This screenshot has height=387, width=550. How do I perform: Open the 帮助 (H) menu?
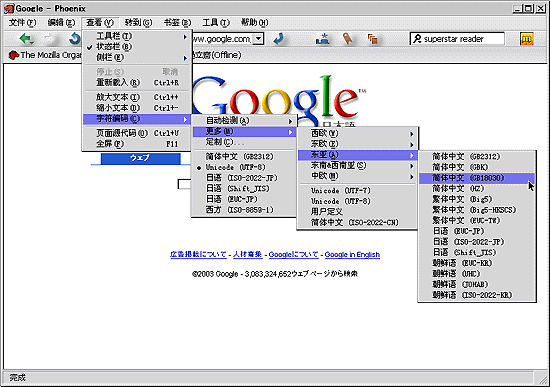click(254, 23)
